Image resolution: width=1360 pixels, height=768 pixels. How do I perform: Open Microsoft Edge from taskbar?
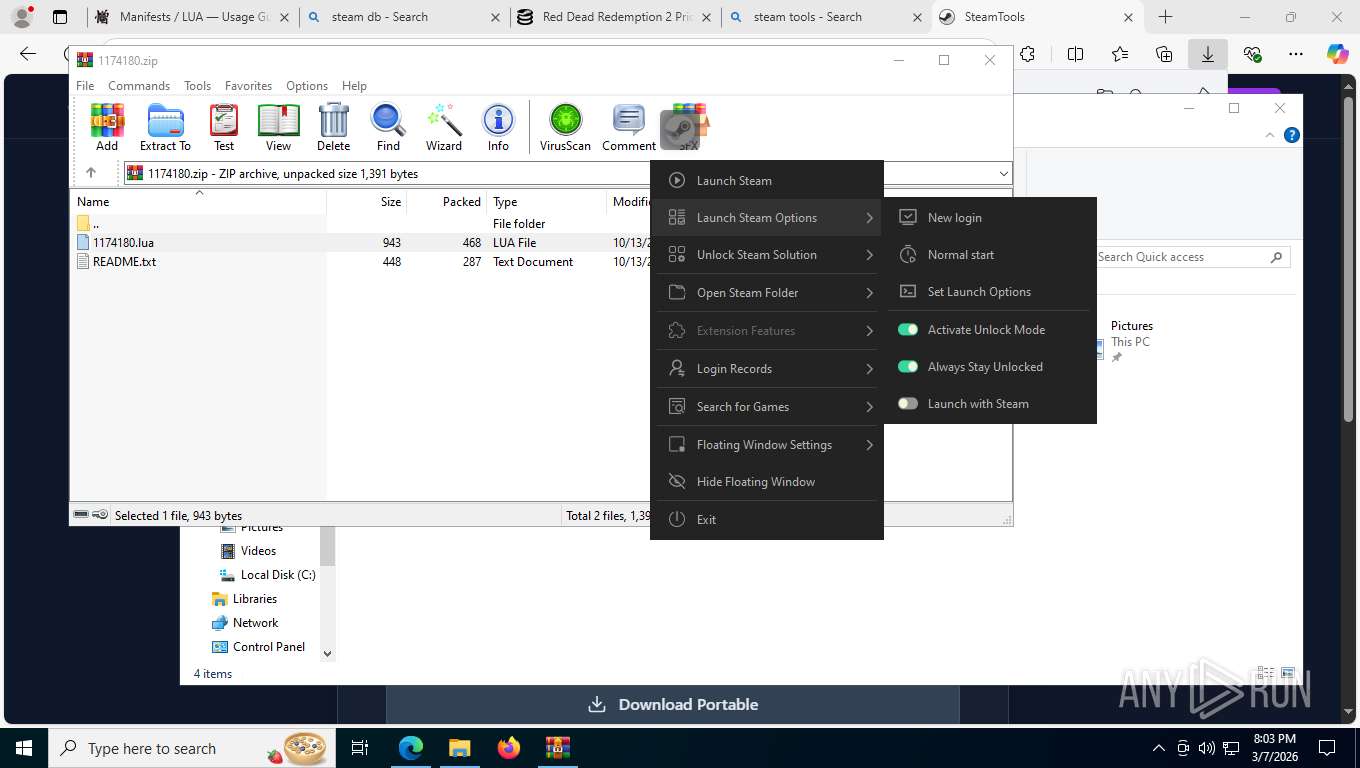(x=411, y=748)
